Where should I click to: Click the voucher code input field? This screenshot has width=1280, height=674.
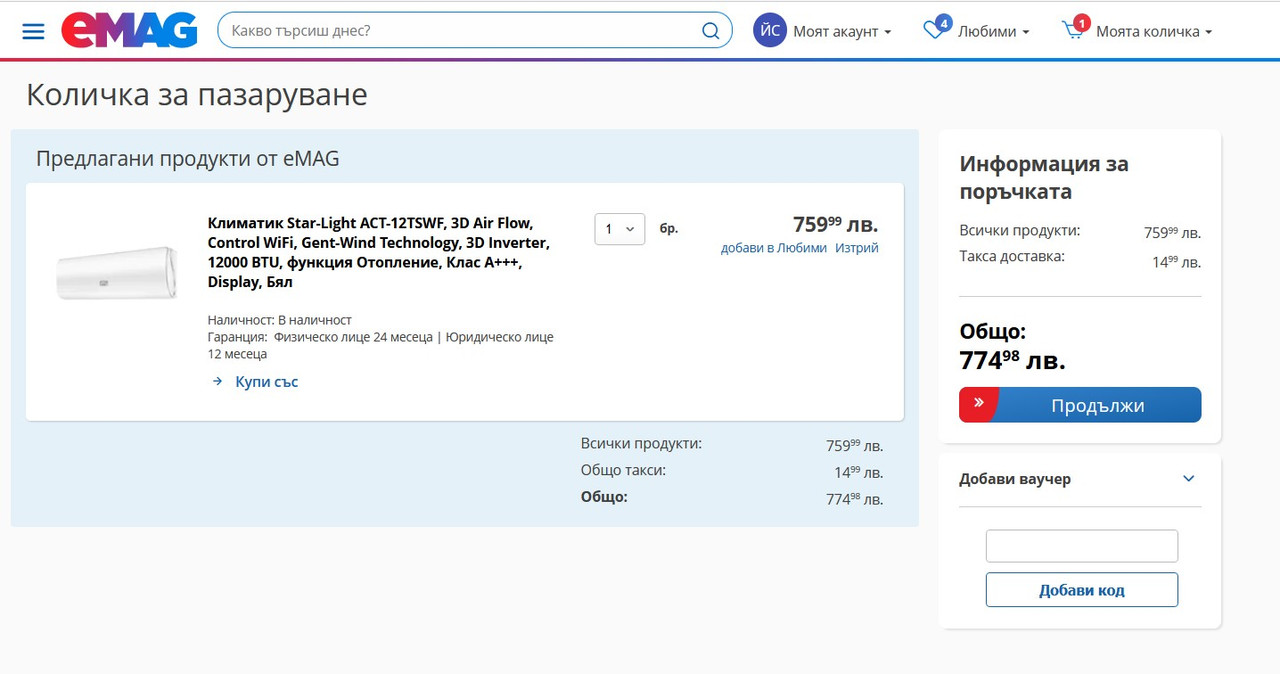click(x=1082, y=546)
